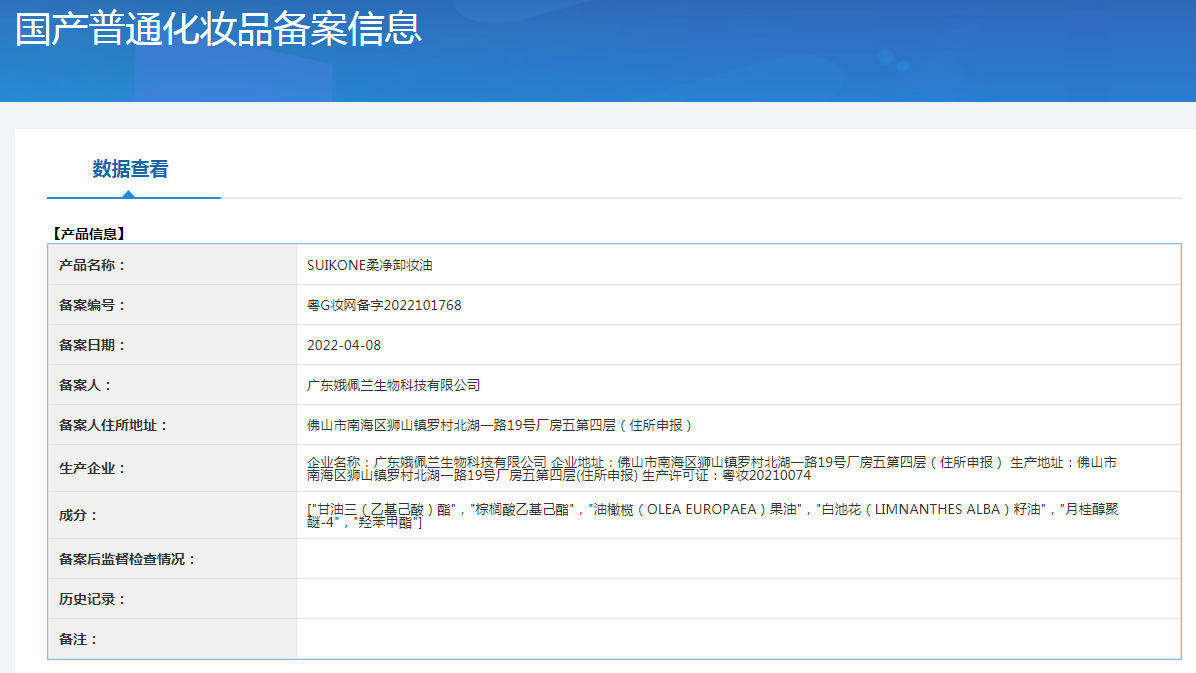Click the 历史记录 label

(92, 600)
